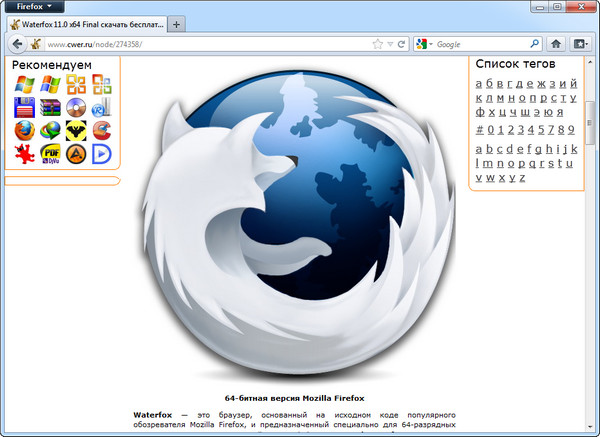Click the '#' tag link
This screenshot has height=437, width=600.
[x=479, y=129]
